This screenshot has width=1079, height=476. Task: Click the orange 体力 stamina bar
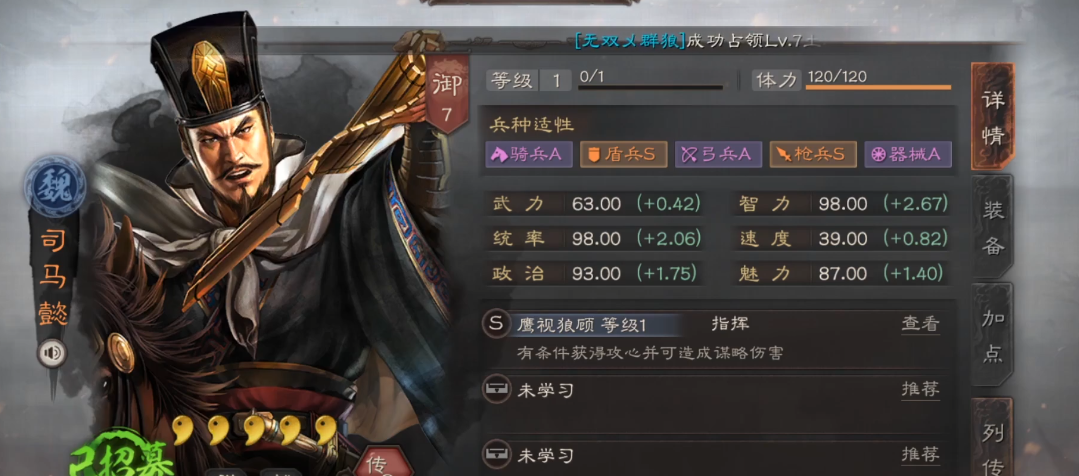point(878,87)
